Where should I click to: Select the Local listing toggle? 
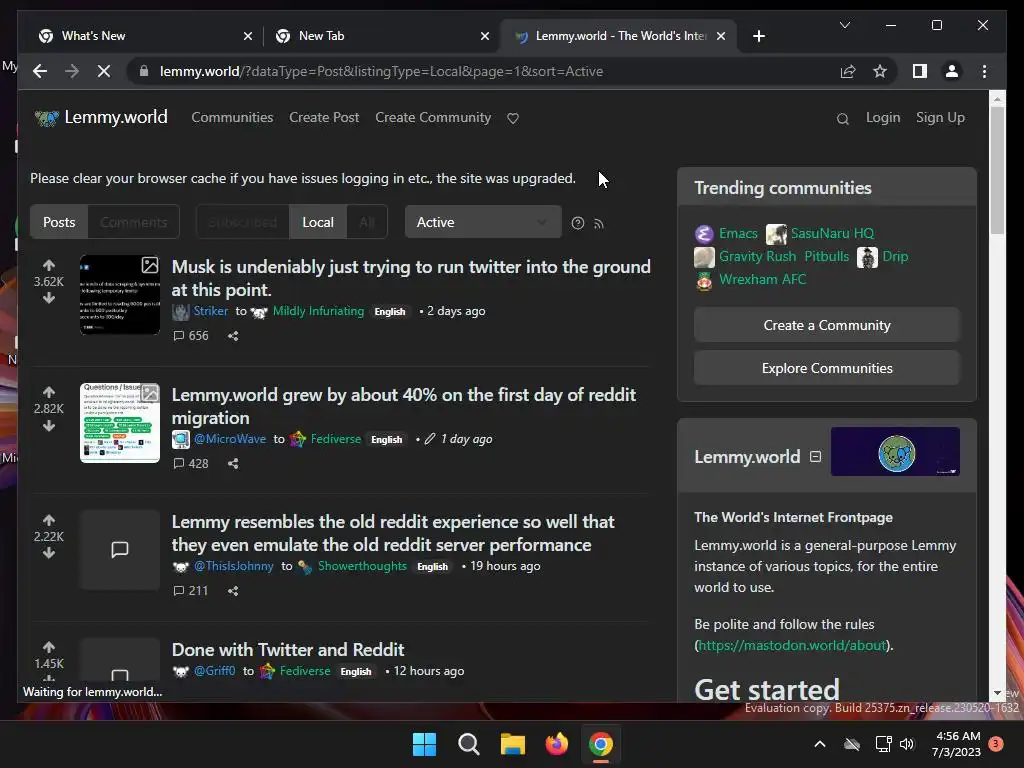[x=318, y=222]
